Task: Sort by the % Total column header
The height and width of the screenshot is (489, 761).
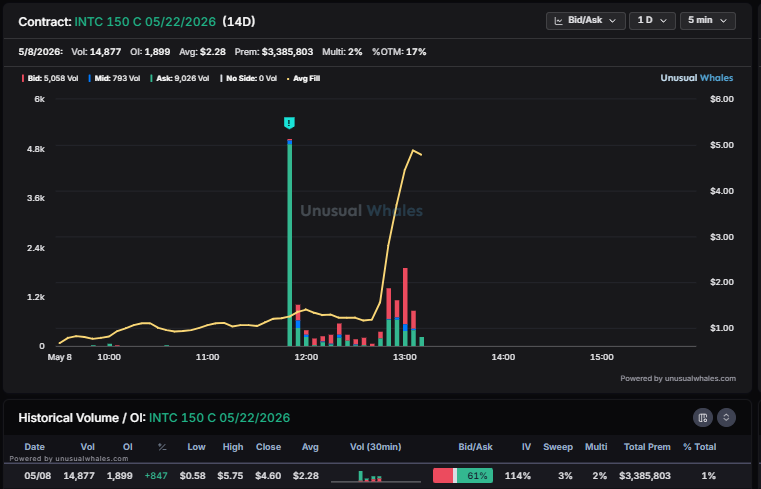Action: (699, 447)
